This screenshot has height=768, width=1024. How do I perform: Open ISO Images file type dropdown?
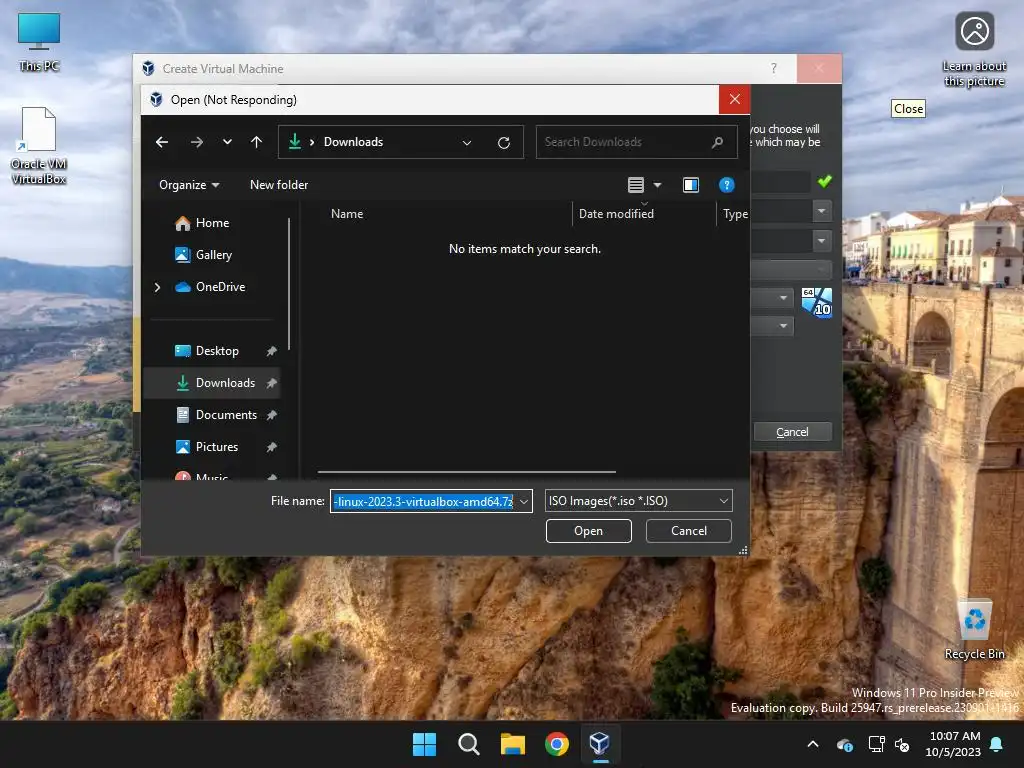click(x=638, y=501)
